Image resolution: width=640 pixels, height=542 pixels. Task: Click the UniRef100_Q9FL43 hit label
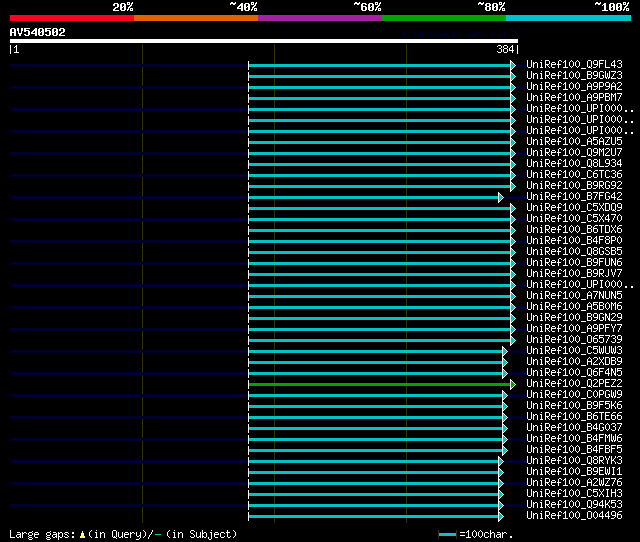574,64
